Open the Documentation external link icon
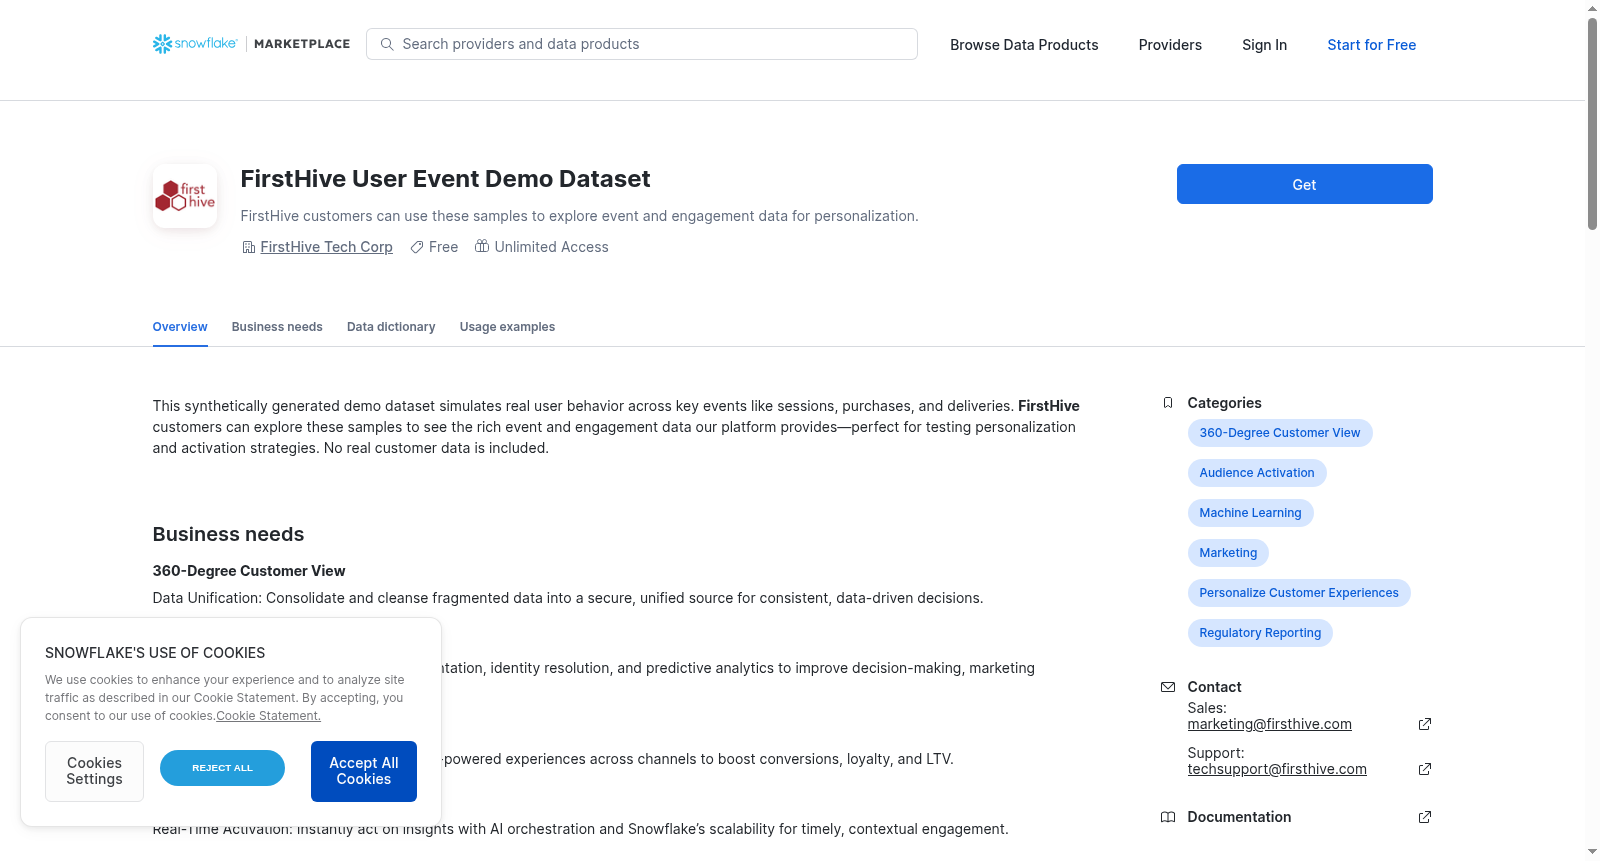This screenshot has width=1600, height=861. [x=1425, y=817]
